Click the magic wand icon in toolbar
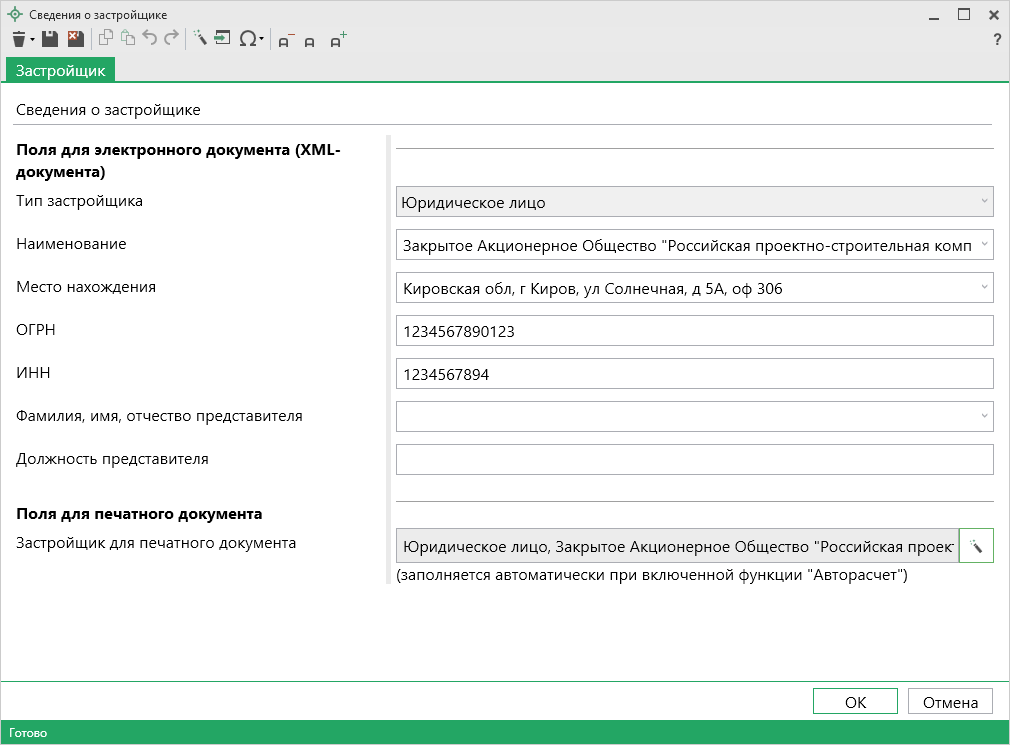1010x745 pixels. tap(199, 39)
